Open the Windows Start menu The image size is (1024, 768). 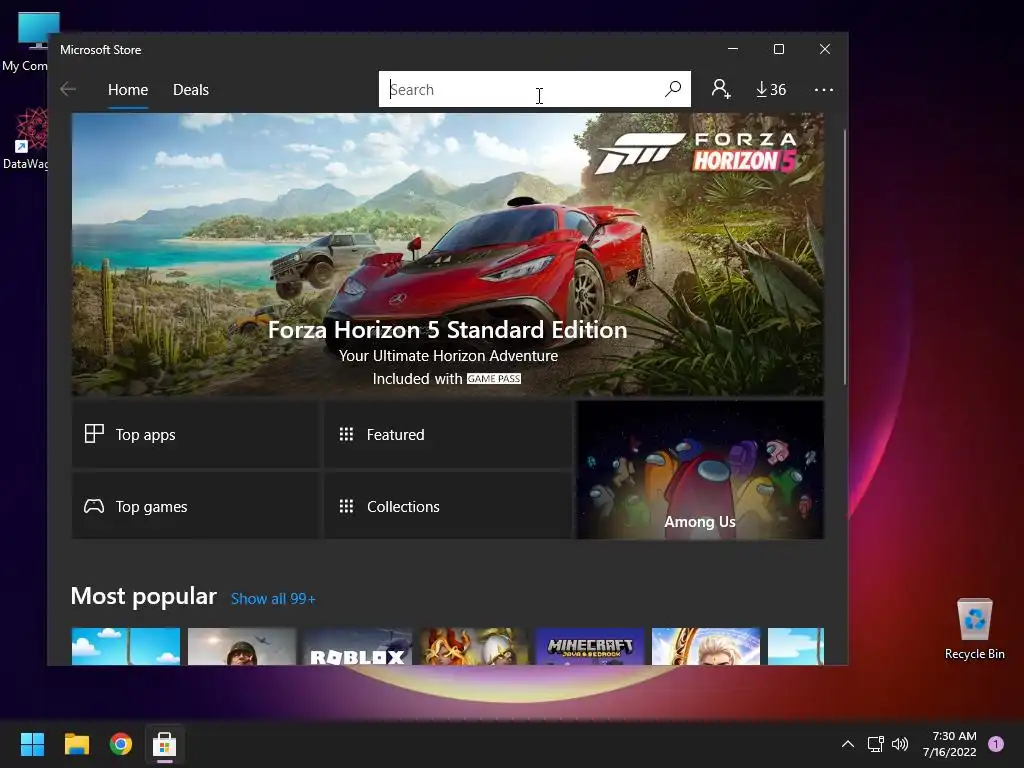32,744
